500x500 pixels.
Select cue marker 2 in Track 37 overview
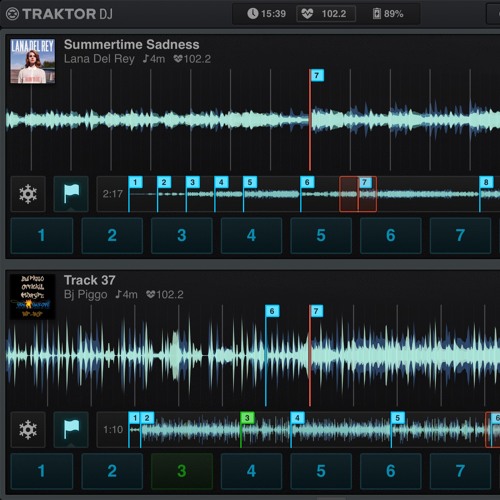click(x=147, y=418)
